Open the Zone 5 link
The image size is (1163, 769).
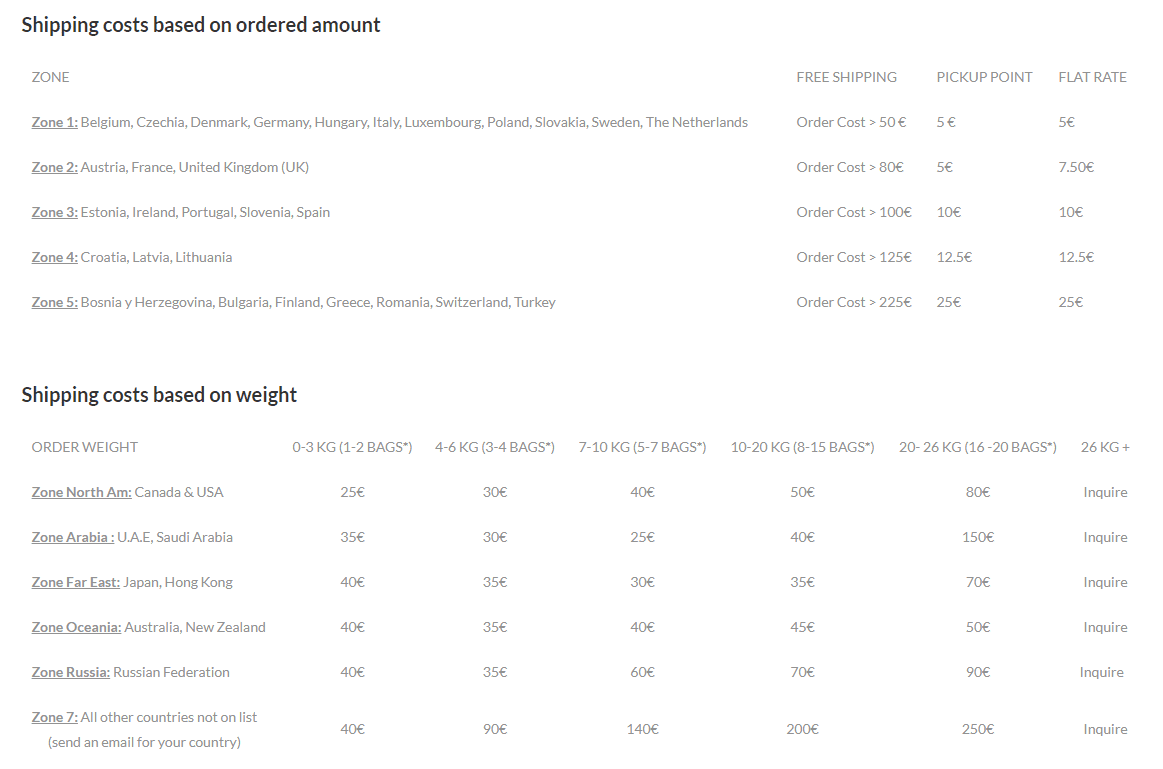(x=54, y=303)
